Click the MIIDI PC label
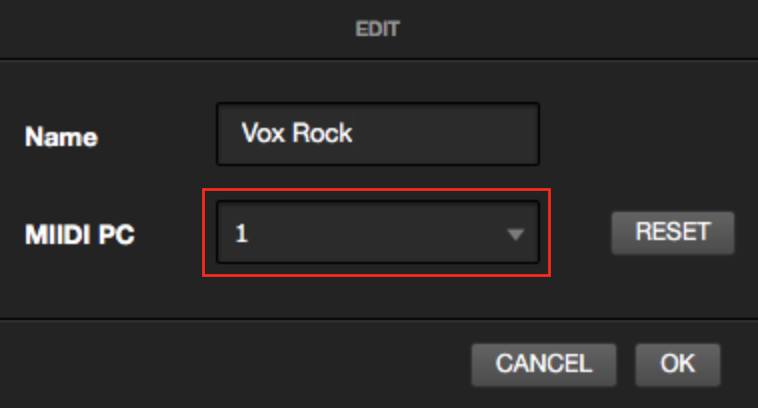 [x=80, y=235]
